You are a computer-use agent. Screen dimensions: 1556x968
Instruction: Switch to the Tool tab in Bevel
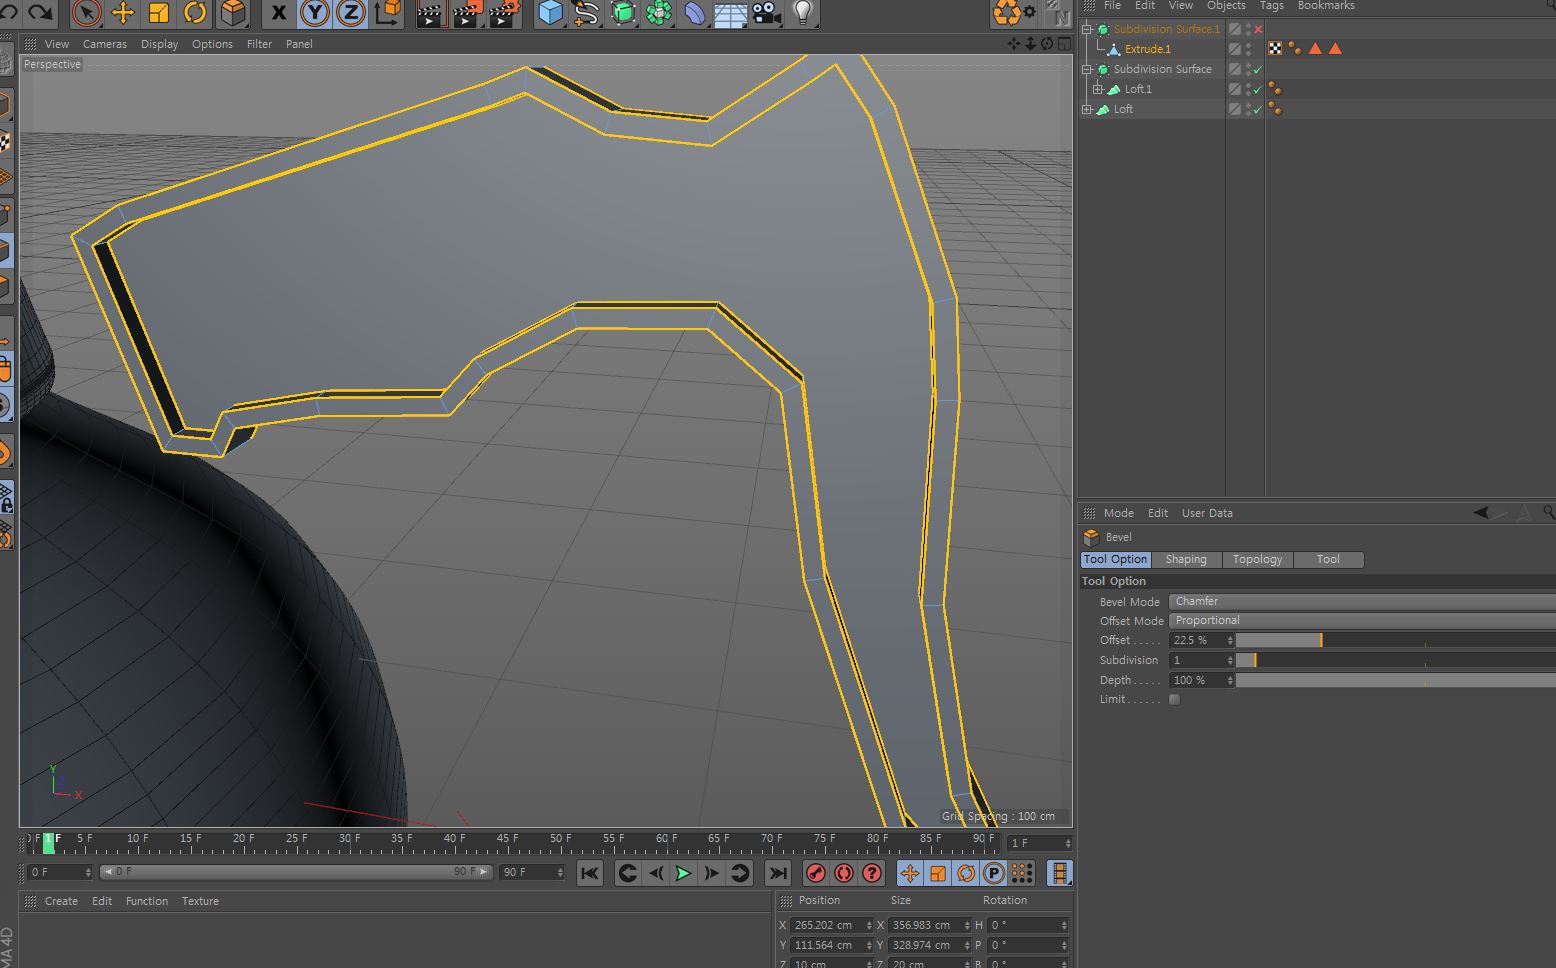tap(1328, 559)
